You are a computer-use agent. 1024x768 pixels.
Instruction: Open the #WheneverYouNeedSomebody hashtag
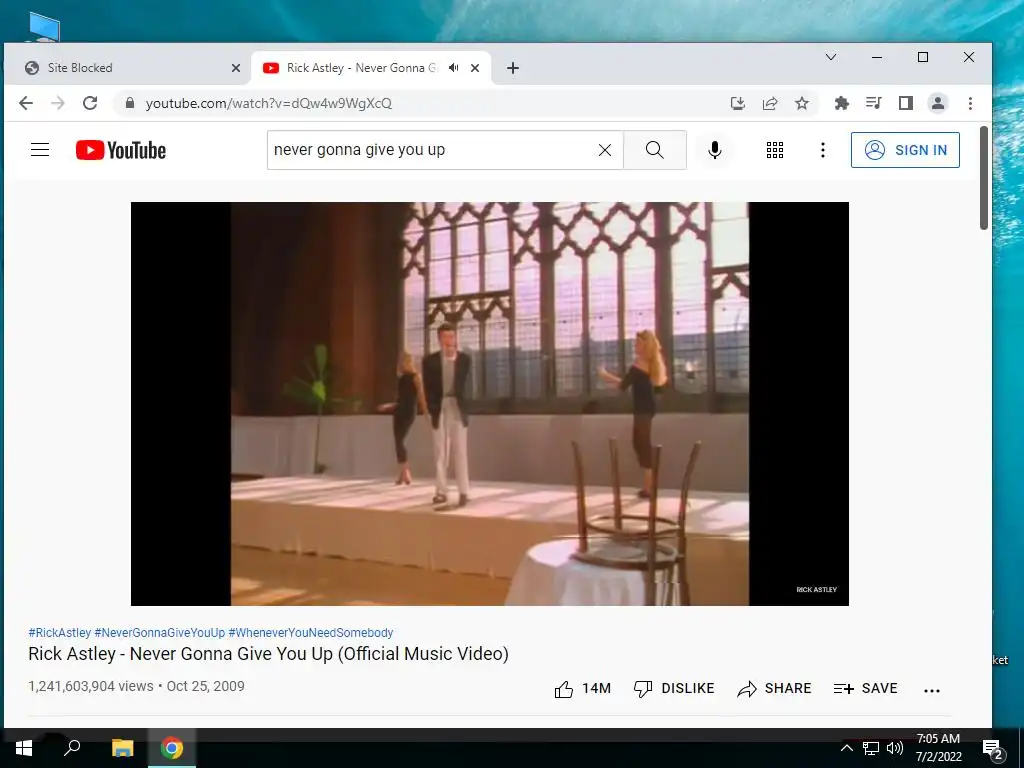click(311, 632)
